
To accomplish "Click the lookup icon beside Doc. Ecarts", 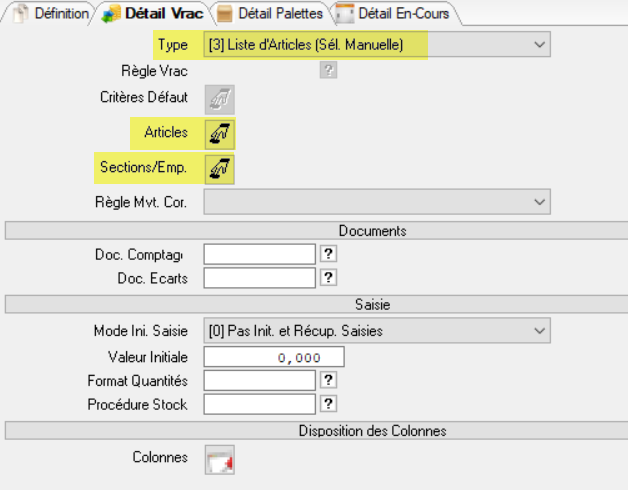I will 327,277.
